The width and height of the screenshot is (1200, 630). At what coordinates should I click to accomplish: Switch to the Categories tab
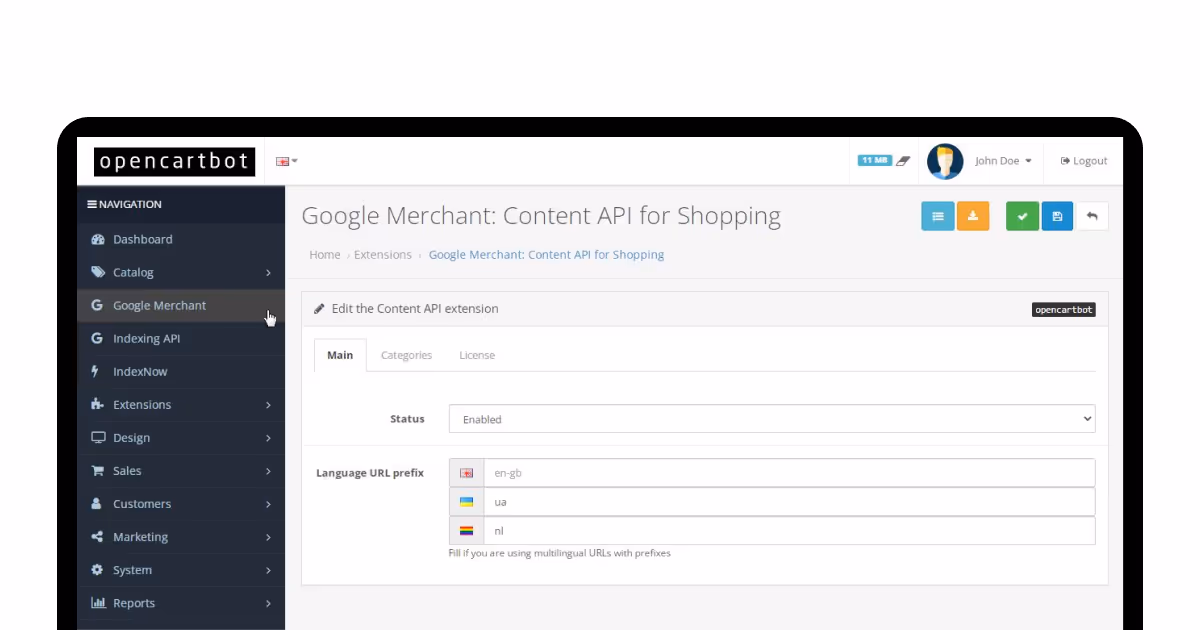tap(406, 355)
